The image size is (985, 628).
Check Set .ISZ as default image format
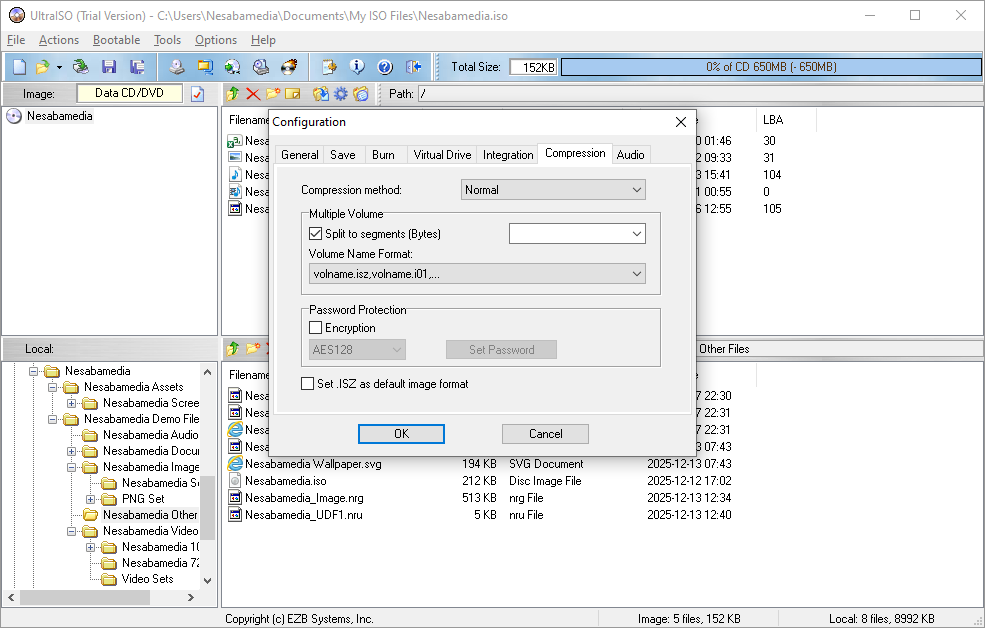(x=308, y=384)
